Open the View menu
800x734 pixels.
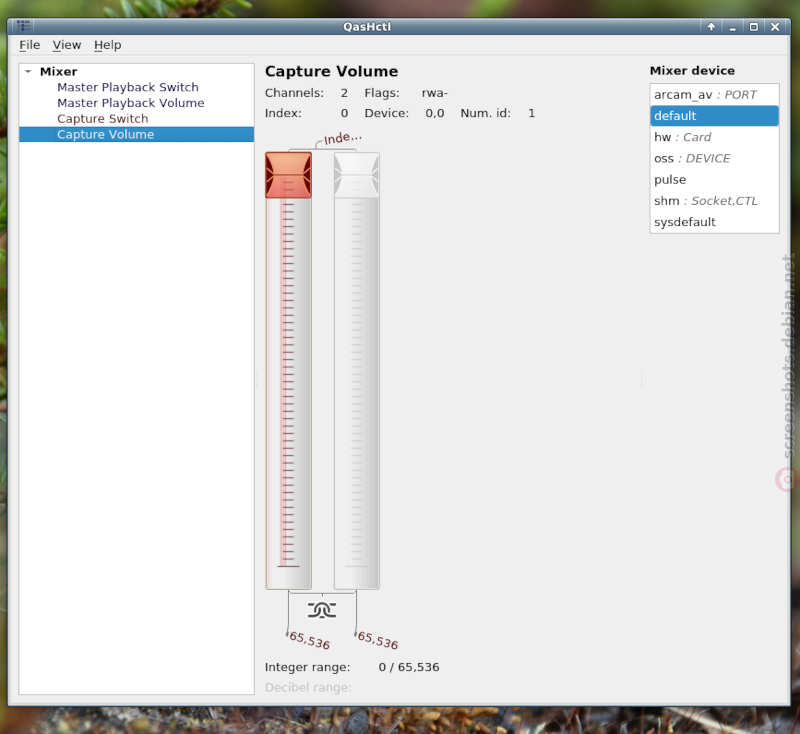[x=67, y=45]
